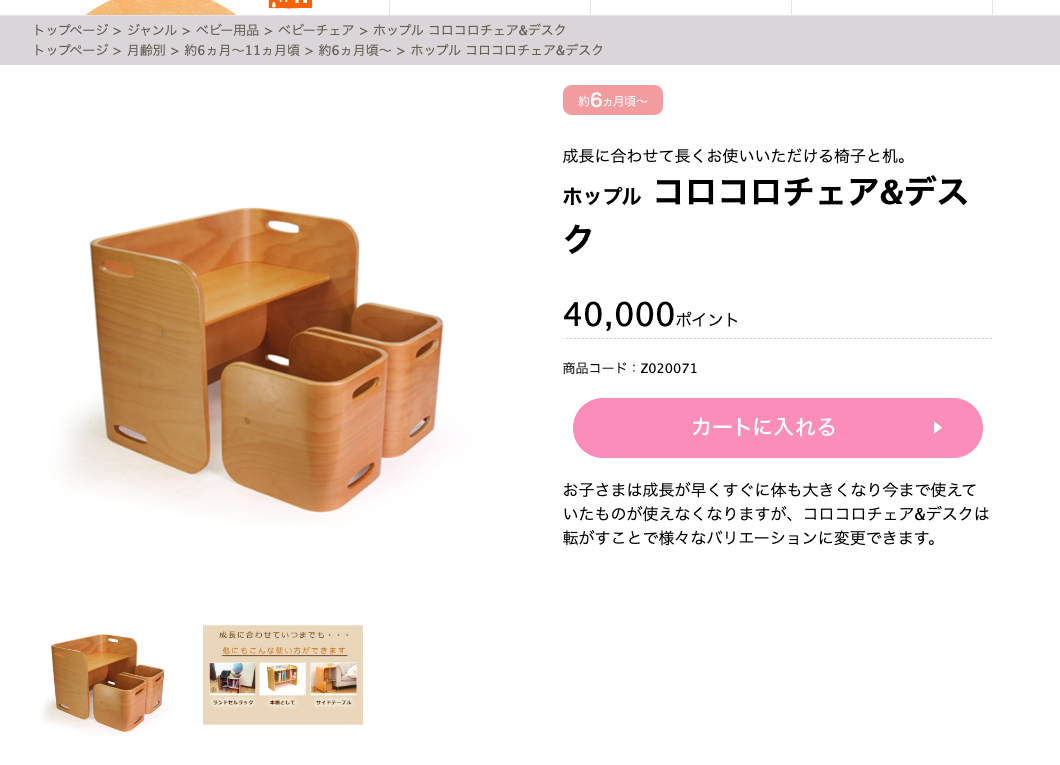1060x765 pixels.
Task: Open トップページ link in first breadcrumb row
Action: click(70, 30)
